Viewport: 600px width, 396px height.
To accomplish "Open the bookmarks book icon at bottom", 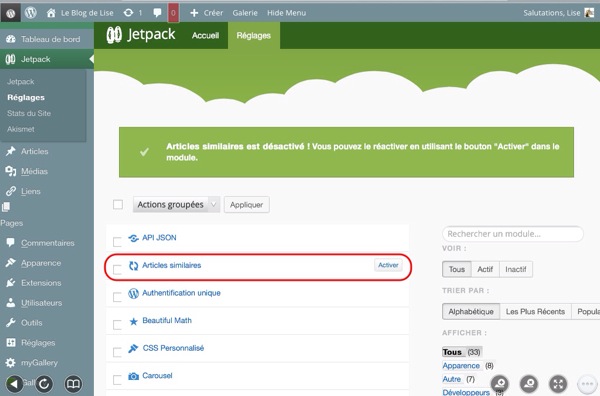I will [x=73, y=384].
